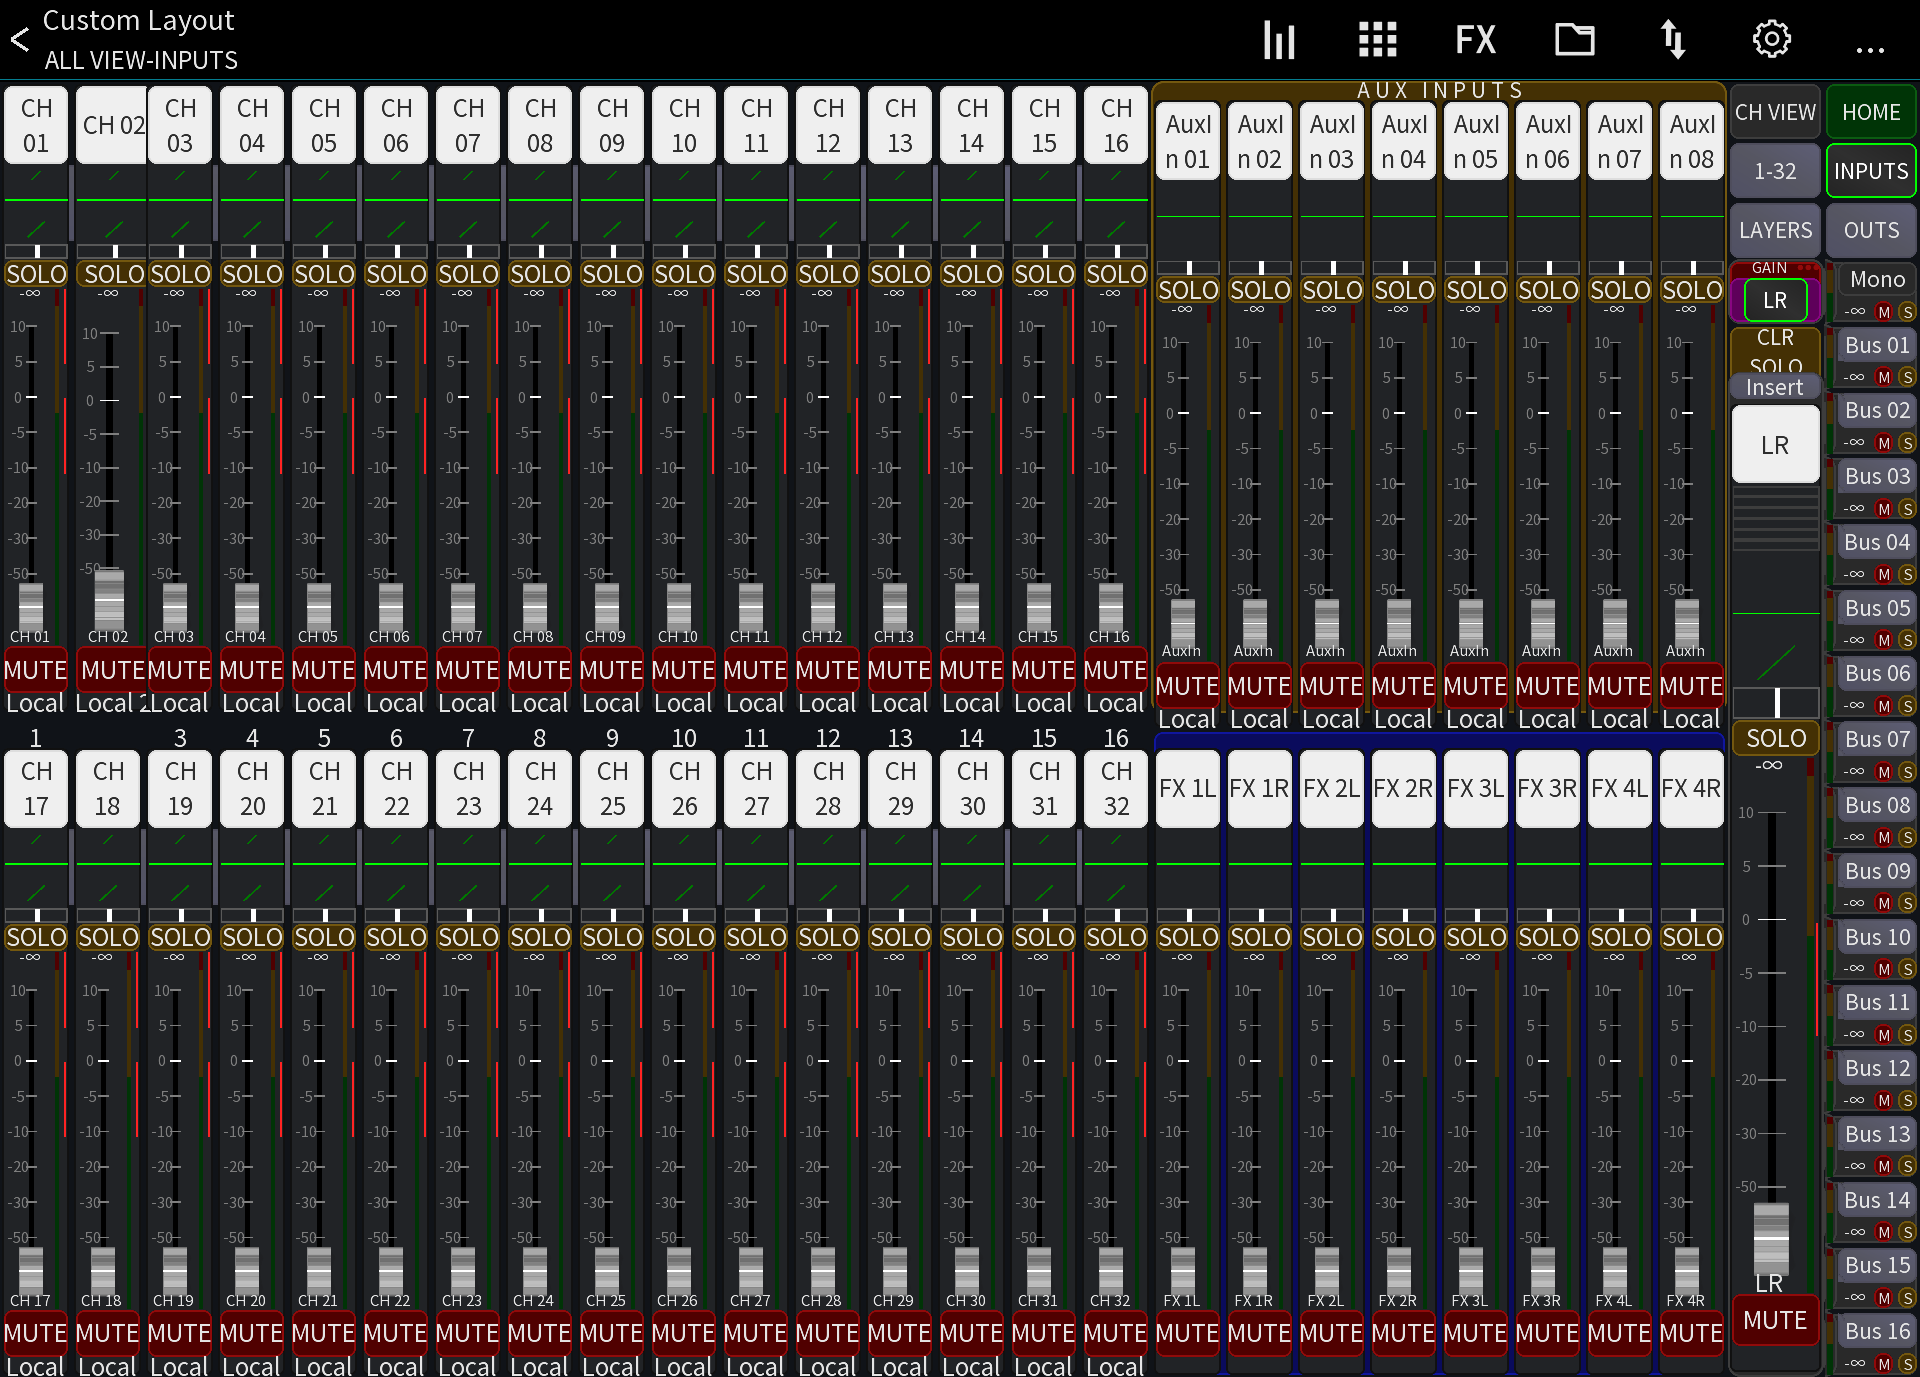Click the CH 09 pan slider
Screen dimensions: 1920x1377
click(612, 251)
